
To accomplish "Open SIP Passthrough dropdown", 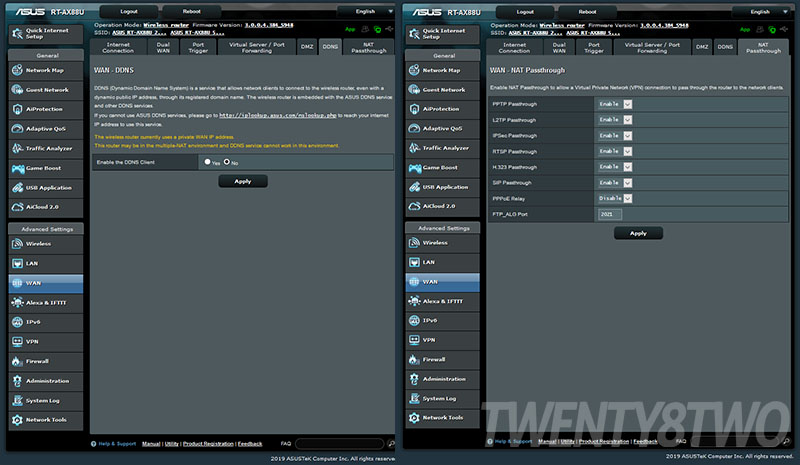I will 615,183.
